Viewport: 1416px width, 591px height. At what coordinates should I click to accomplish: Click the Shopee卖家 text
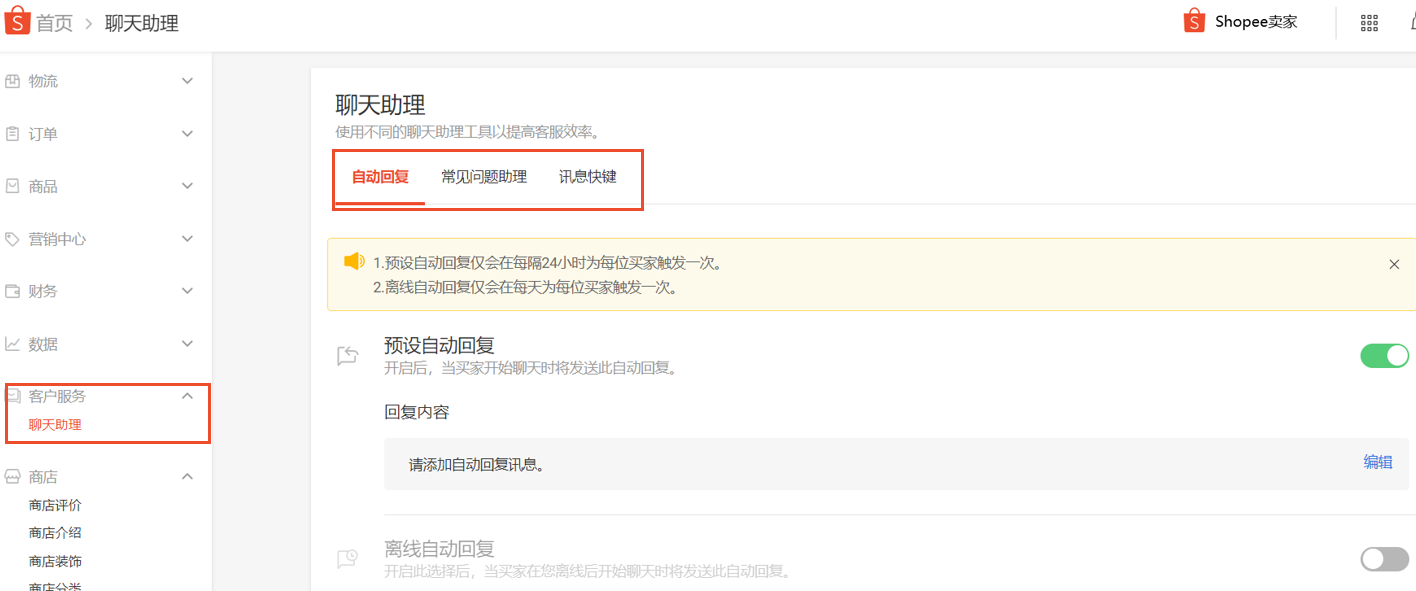1256,22
